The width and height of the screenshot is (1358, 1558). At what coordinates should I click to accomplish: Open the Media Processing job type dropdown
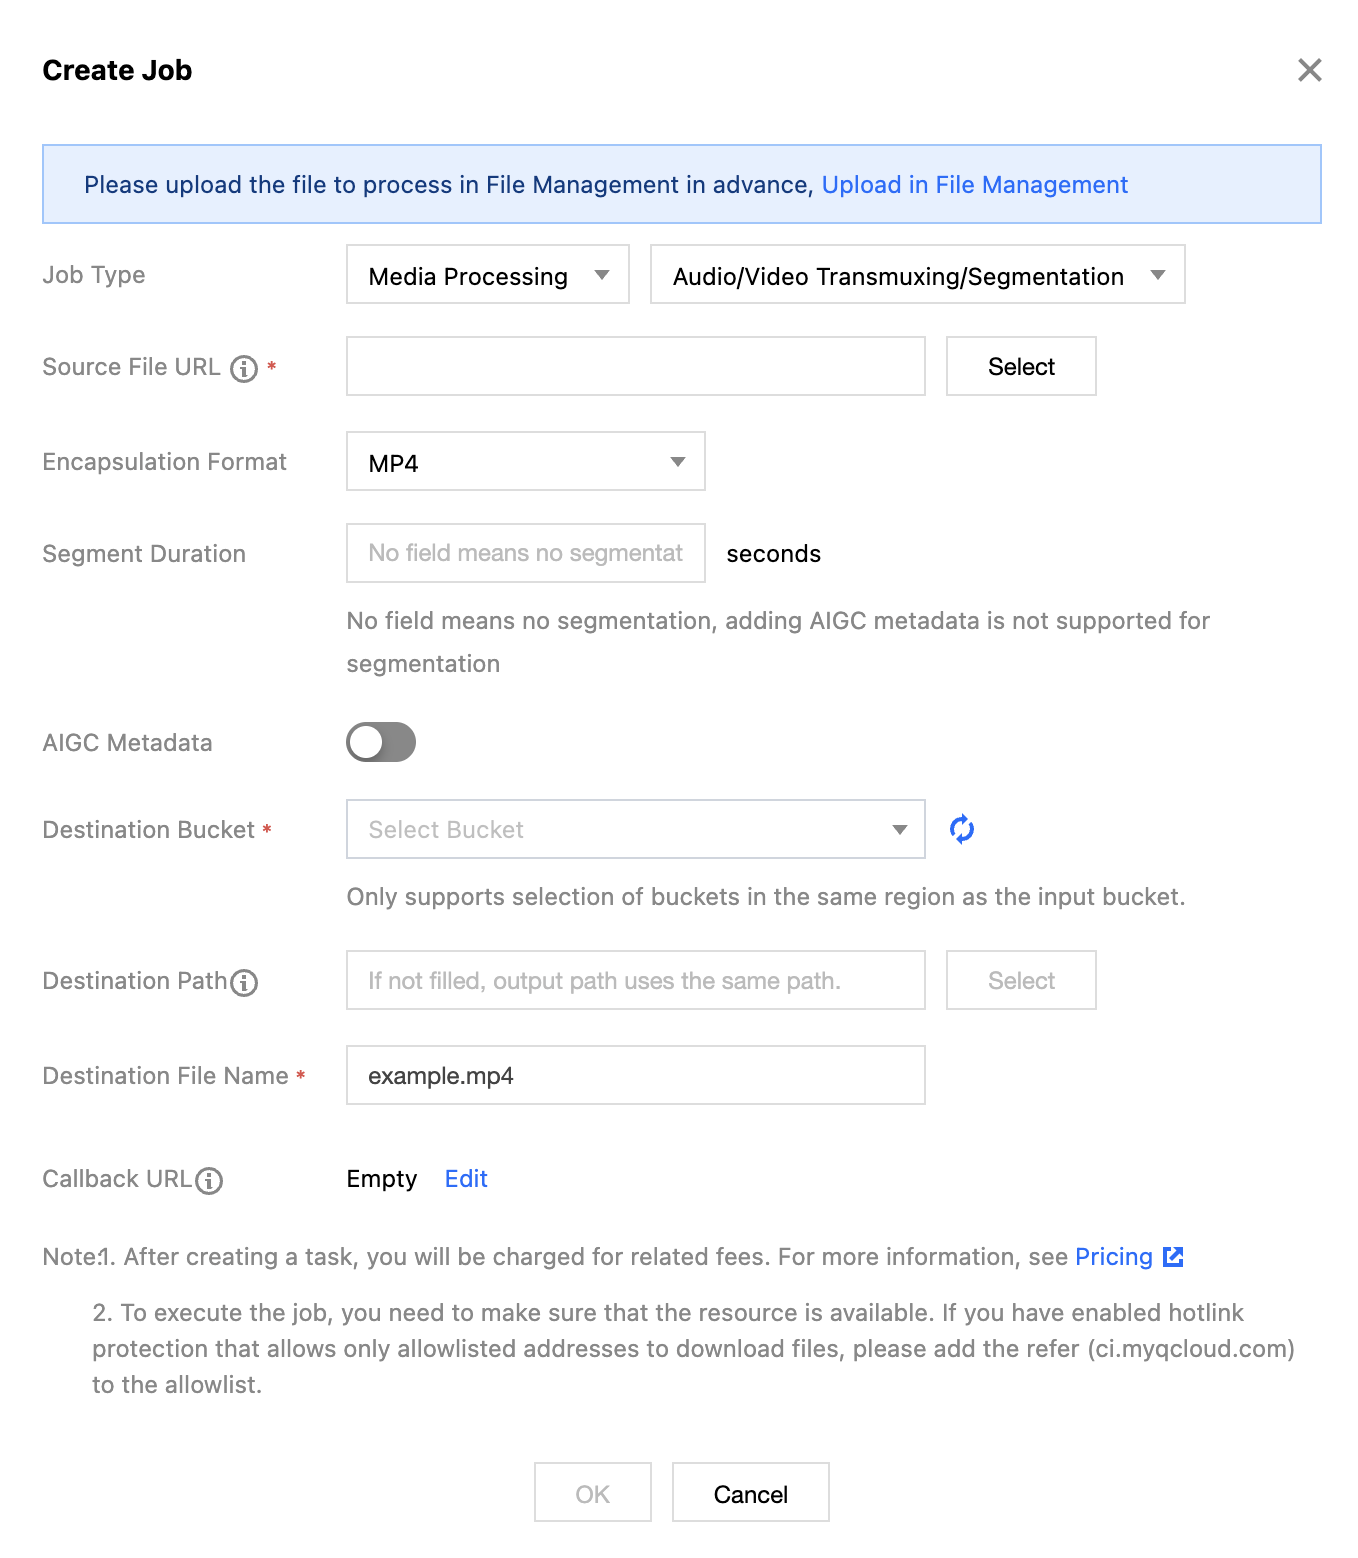(x=487, y=275)
